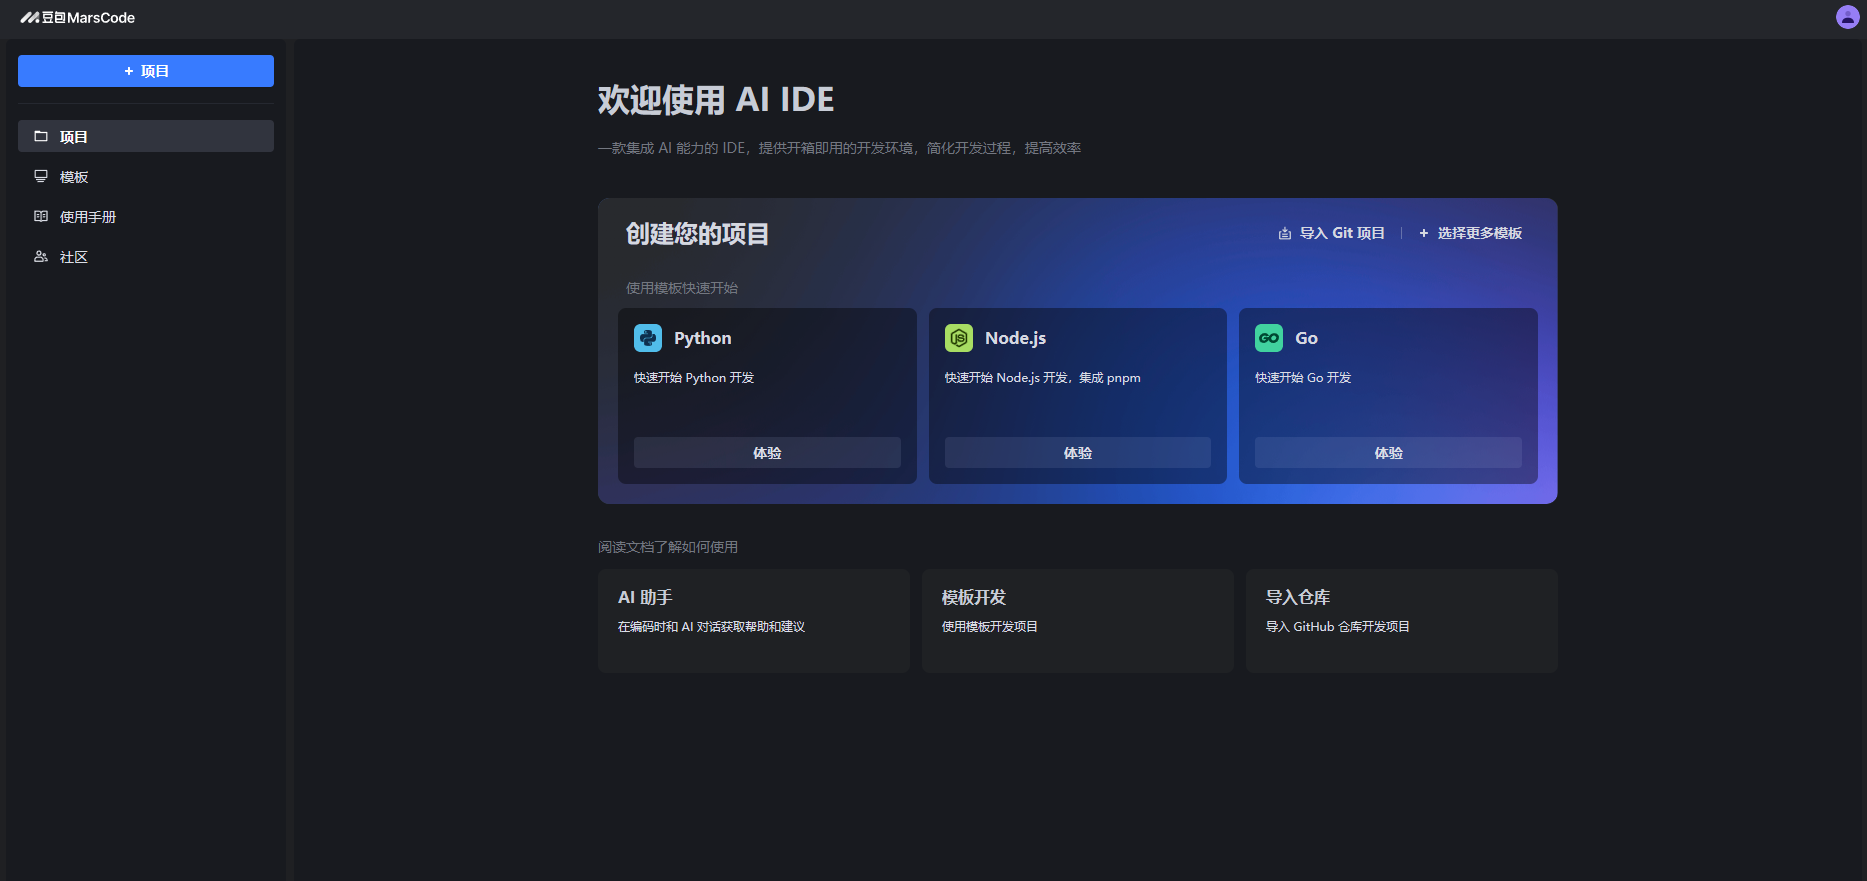Click the book icon beside 使用手册
Viewport: 1867px width, 881px height.
41,216
